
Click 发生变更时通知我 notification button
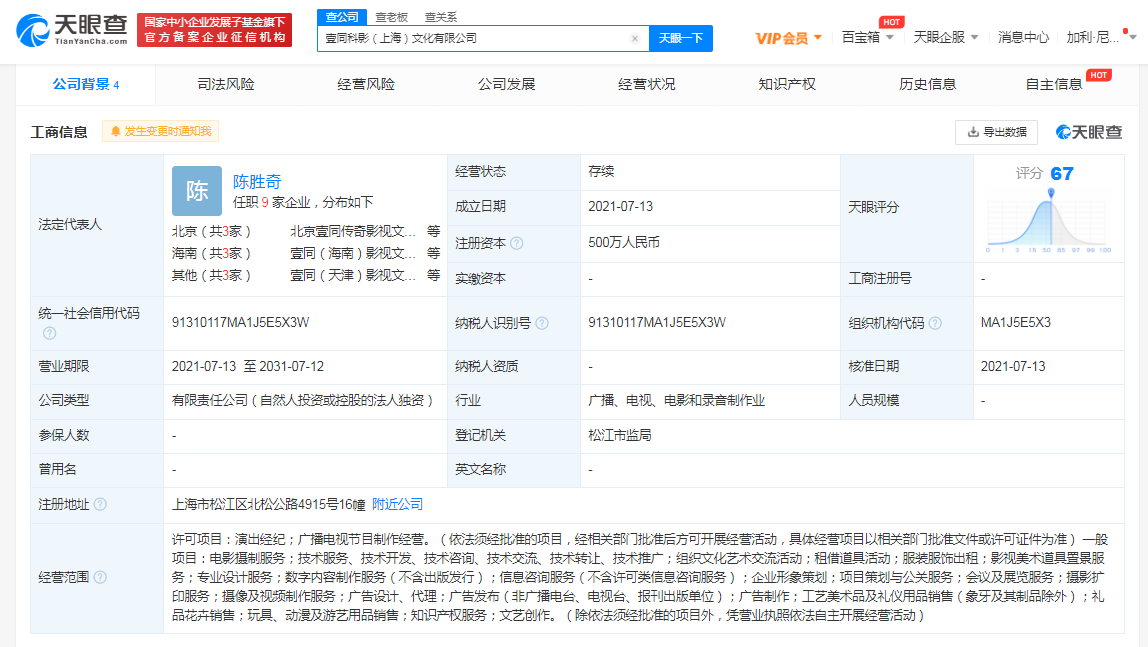[160, 131]
